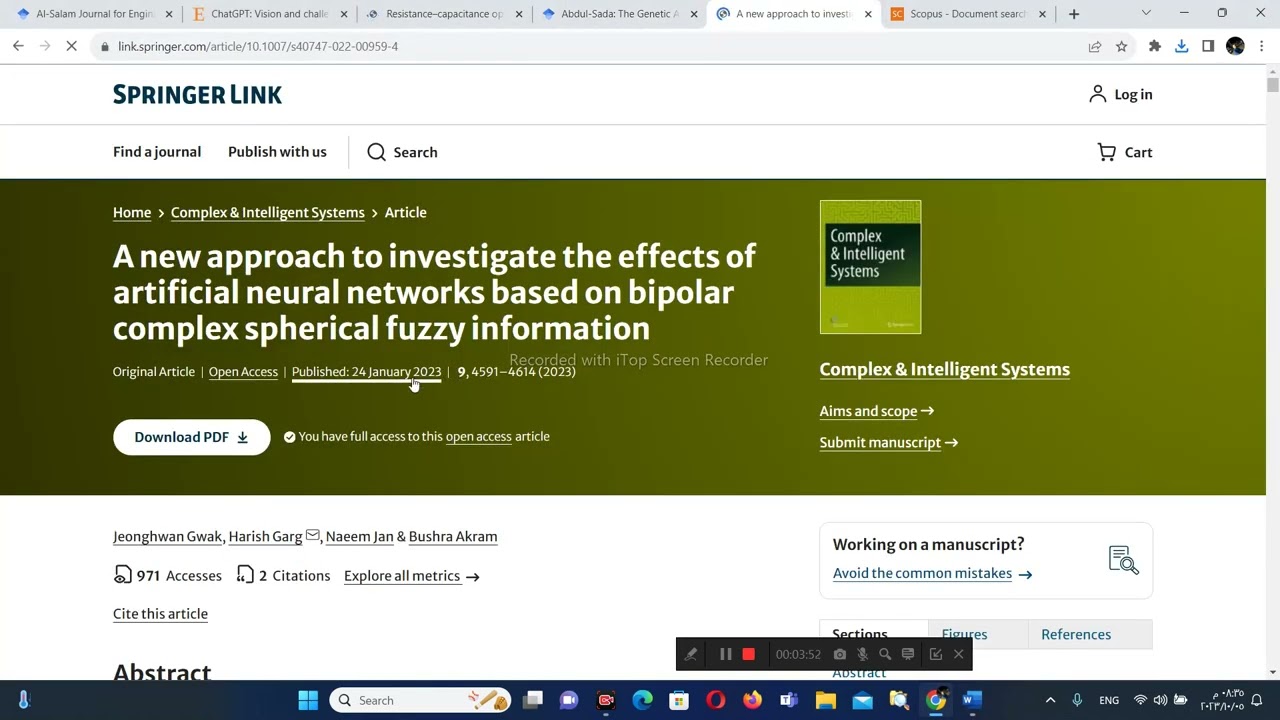Expand the tab search chevron

[x=1146, y=14]
